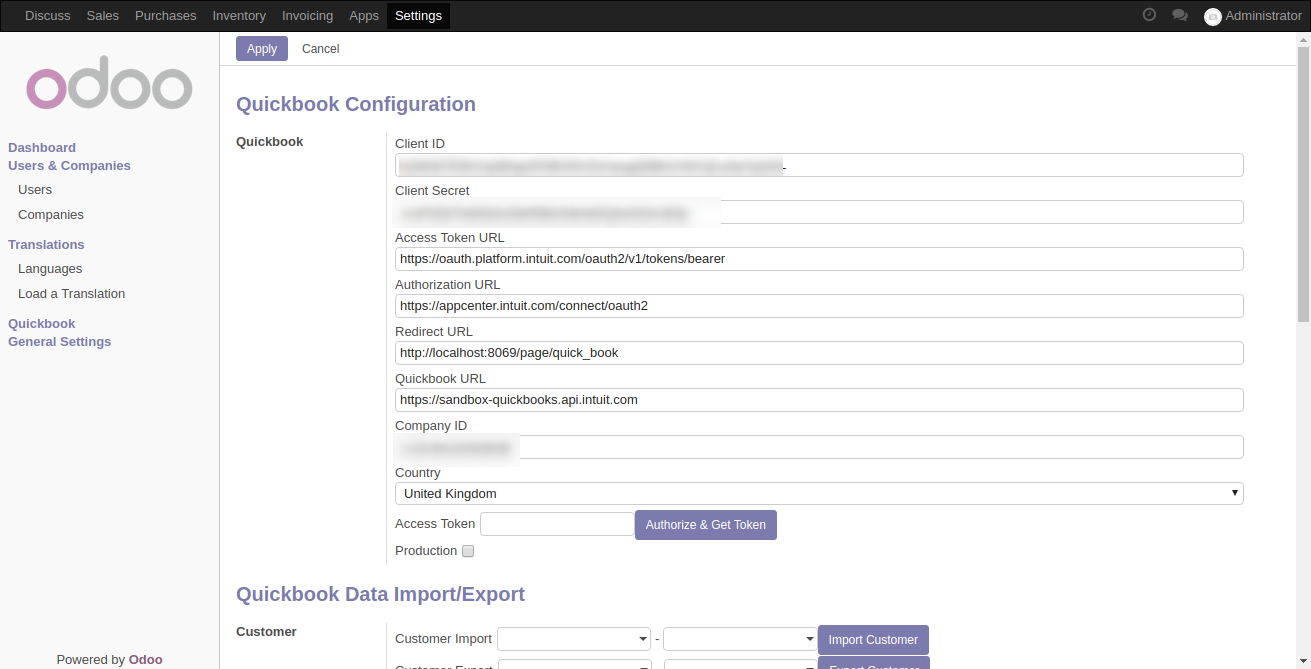
Task: Click the Administrator avatar icon
Action: tap(1213, 16)
